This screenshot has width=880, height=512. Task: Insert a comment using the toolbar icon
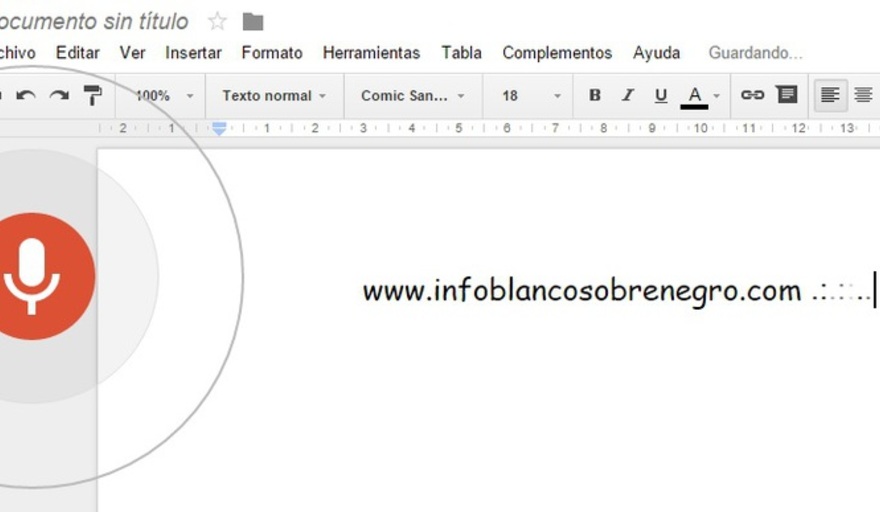(x=786, y=94)
